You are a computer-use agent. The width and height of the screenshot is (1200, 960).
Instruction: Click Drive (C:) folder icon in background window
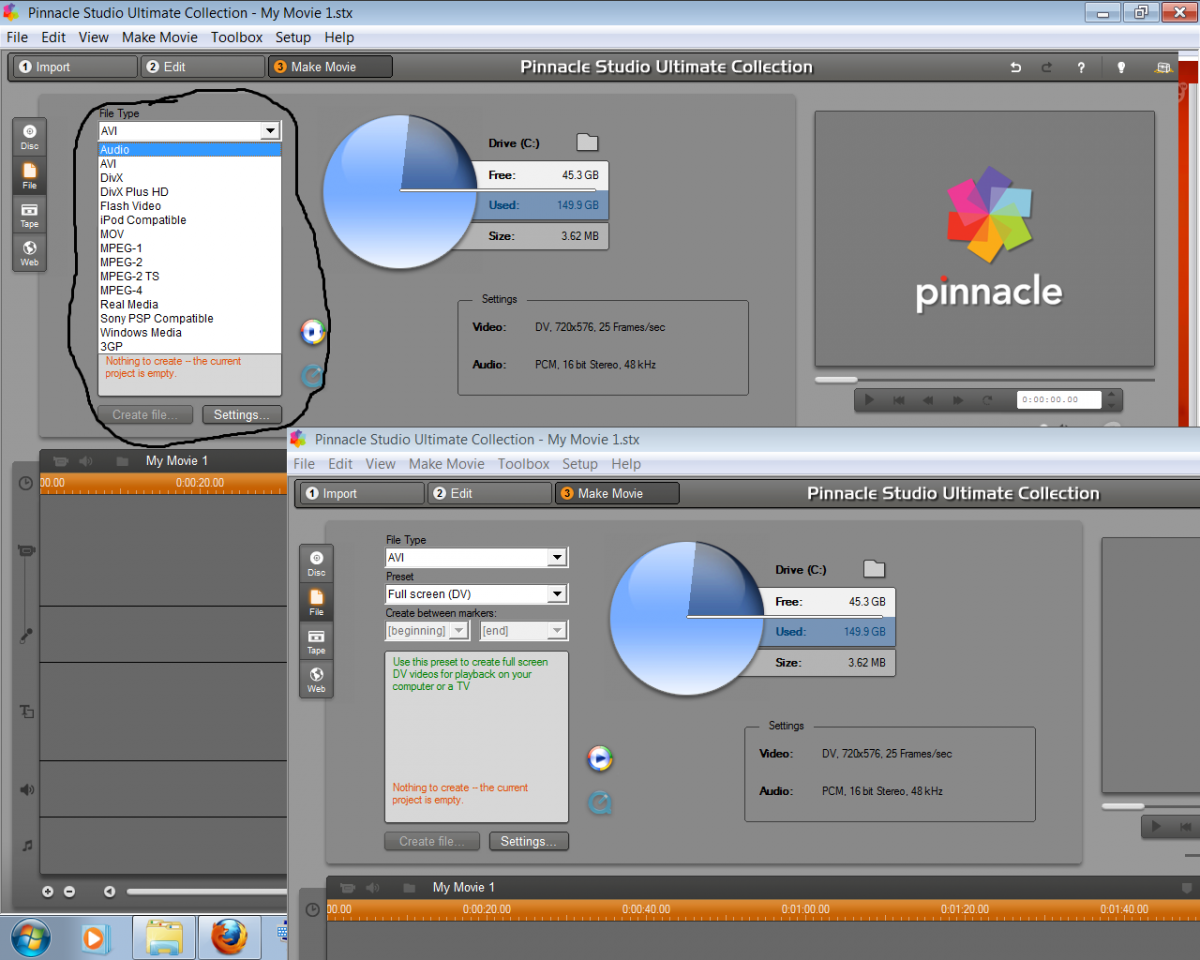[x=587, y=142]
